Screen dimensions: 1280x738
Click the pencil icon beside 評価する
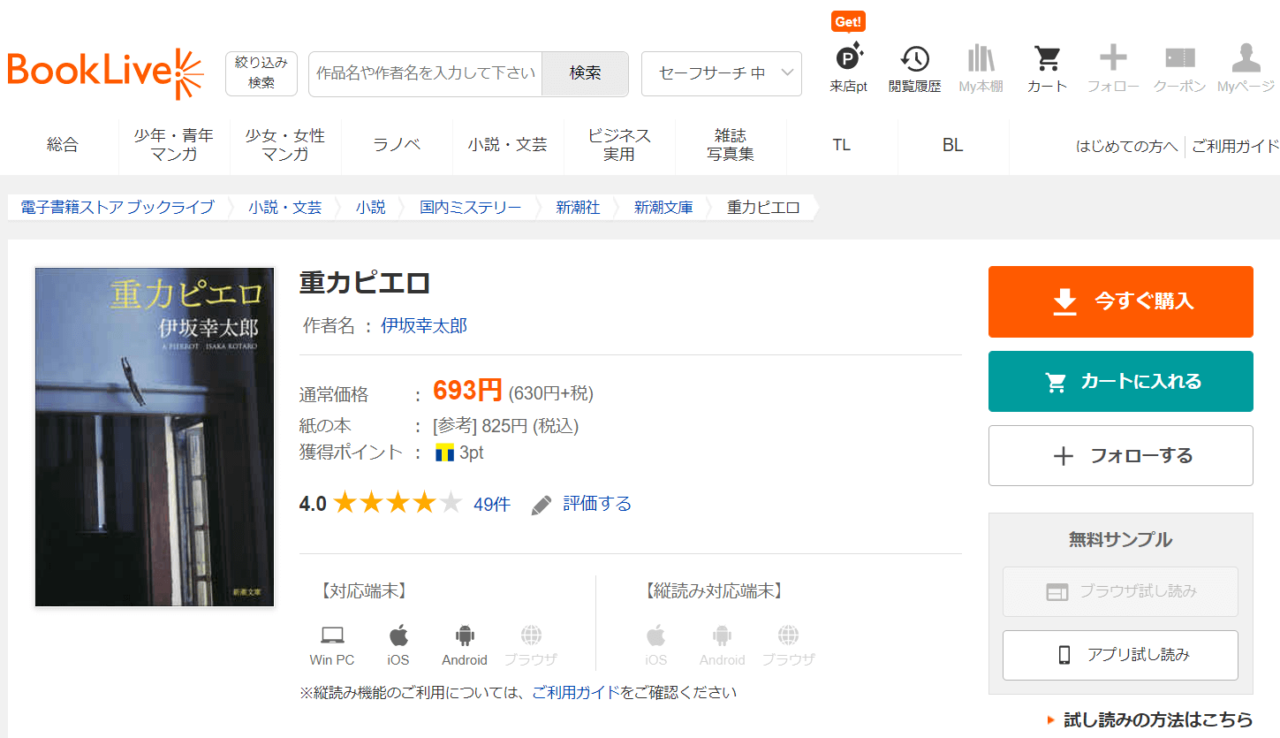point(541,504)
